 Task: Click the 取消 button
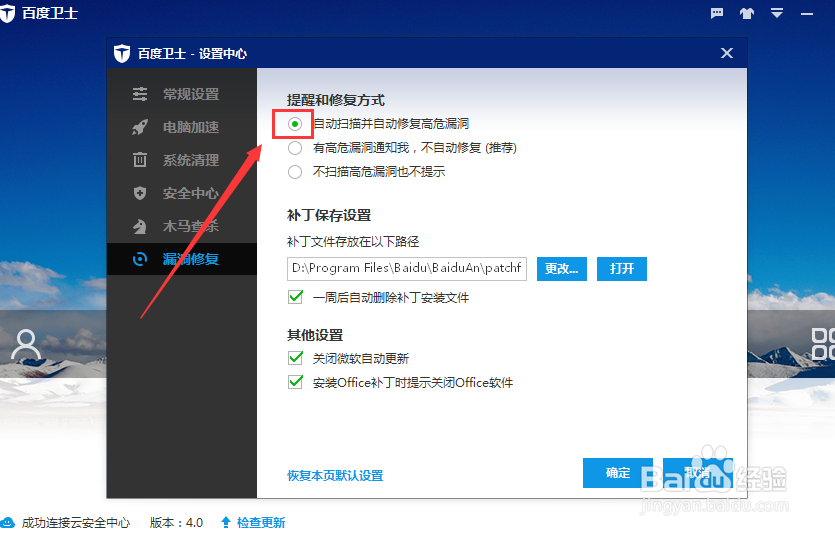(x=698, y=473)
